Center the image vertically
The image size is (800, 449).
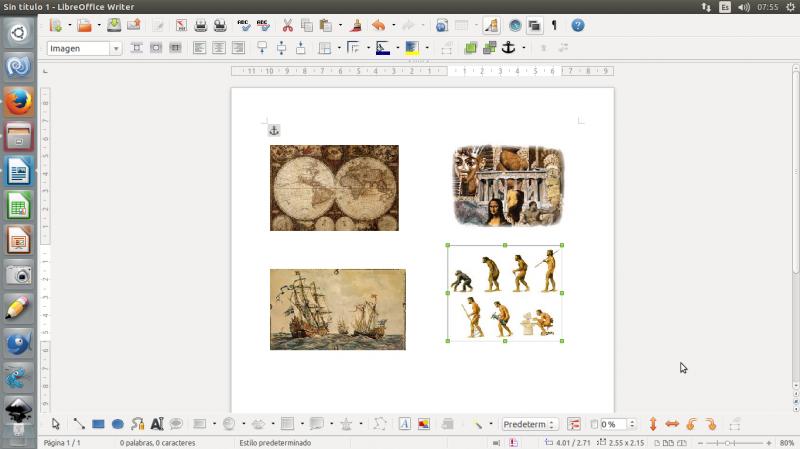coord(281,48)
